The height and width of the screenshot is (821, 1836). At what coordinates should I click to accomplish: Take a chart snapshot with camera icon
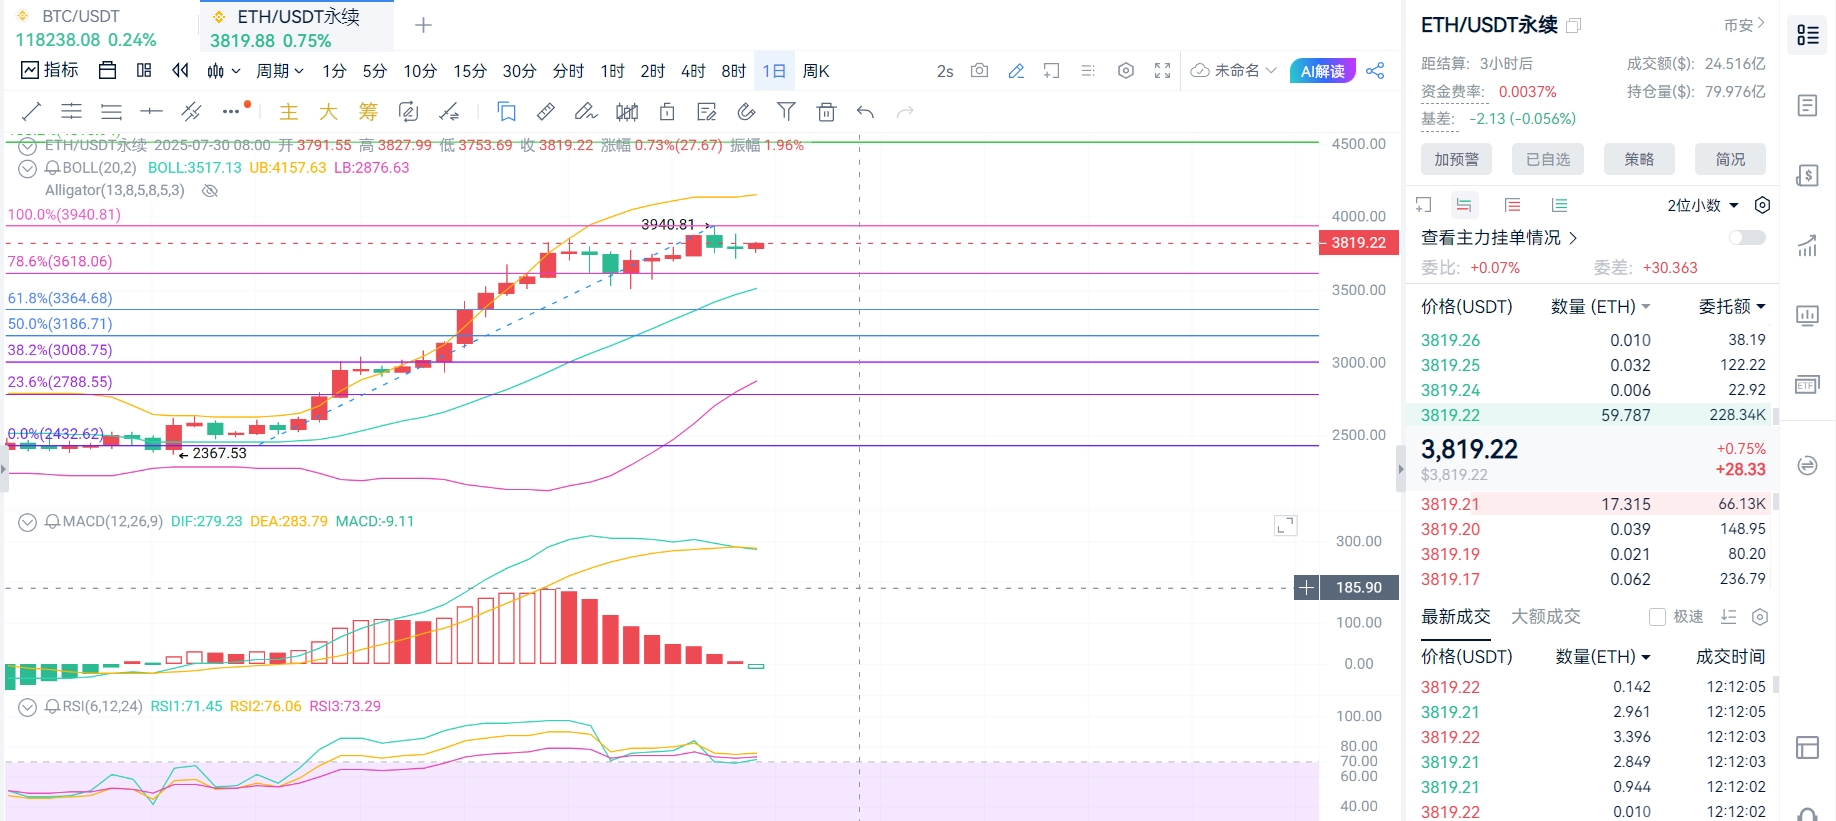pos(980,70)
